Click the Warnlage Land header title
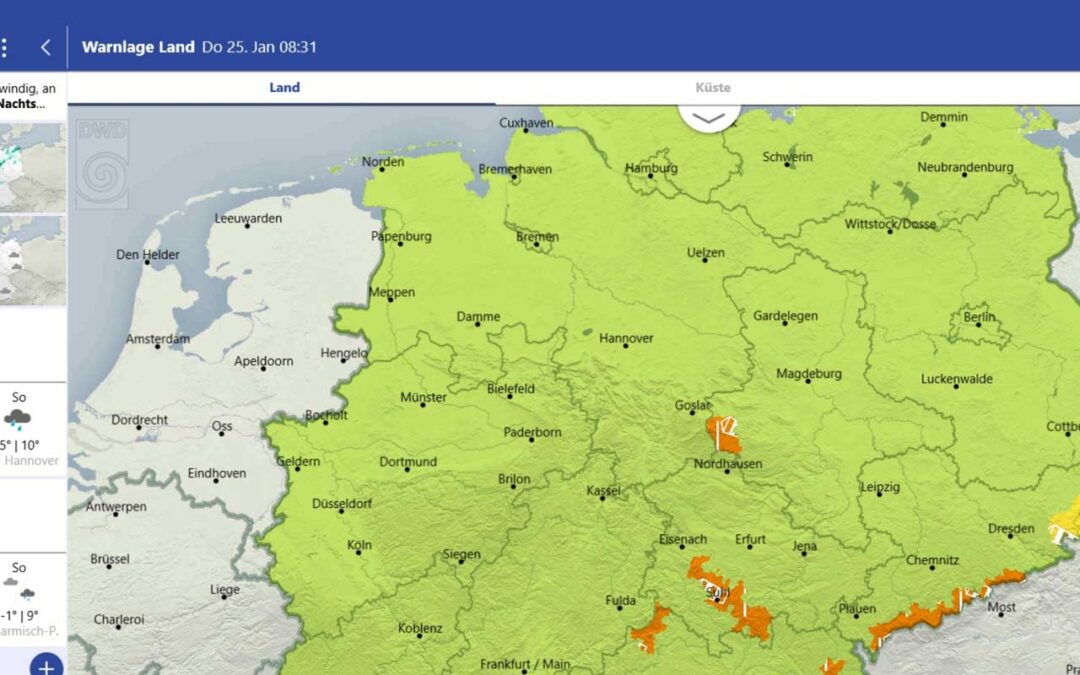Viewport: 1080px width, 675px height. (138, 47)
